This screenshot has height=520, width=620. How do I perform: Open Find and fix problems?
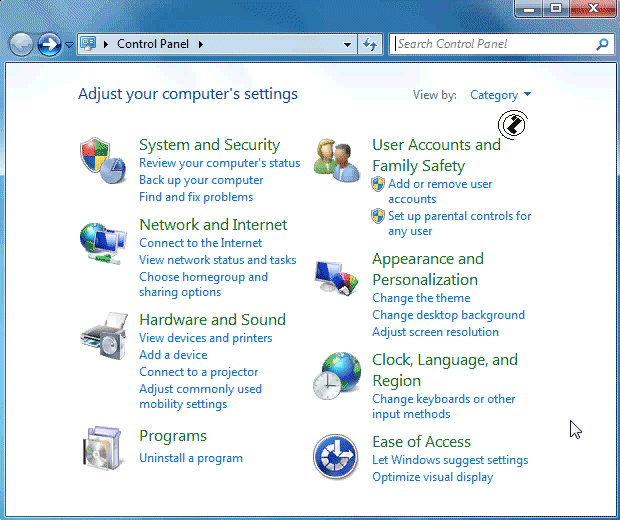coord(196,197)
